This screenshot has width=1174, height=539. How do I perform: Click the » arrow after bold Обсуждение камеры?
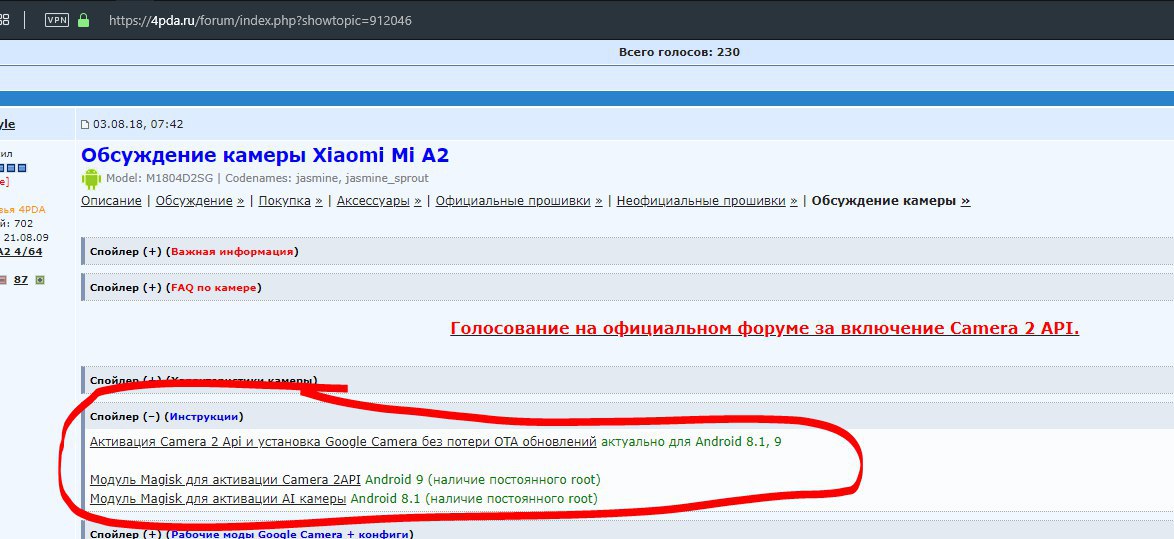tap(966, 201)
